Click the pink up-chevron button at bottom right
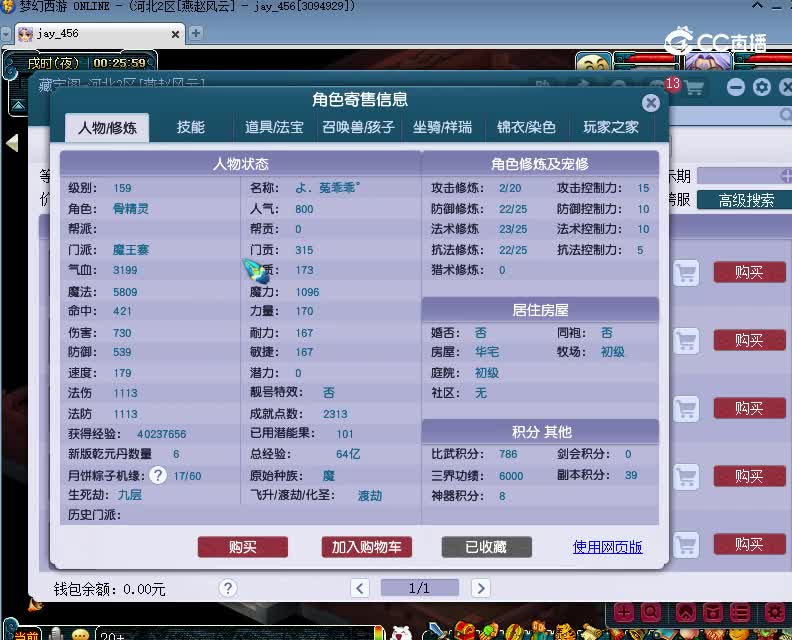The height and width of the screenshot is (640, 792). [x=686, y=613]
